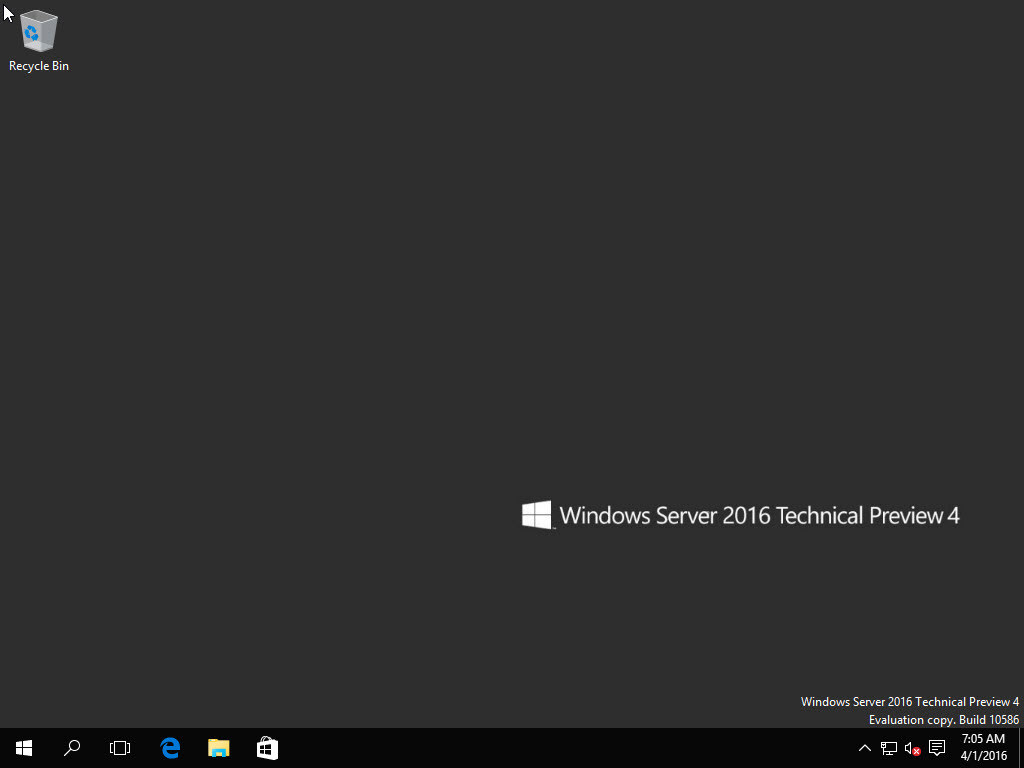The image size is (1024, 768).
Task: Open the Action Center
Action: 936,747
